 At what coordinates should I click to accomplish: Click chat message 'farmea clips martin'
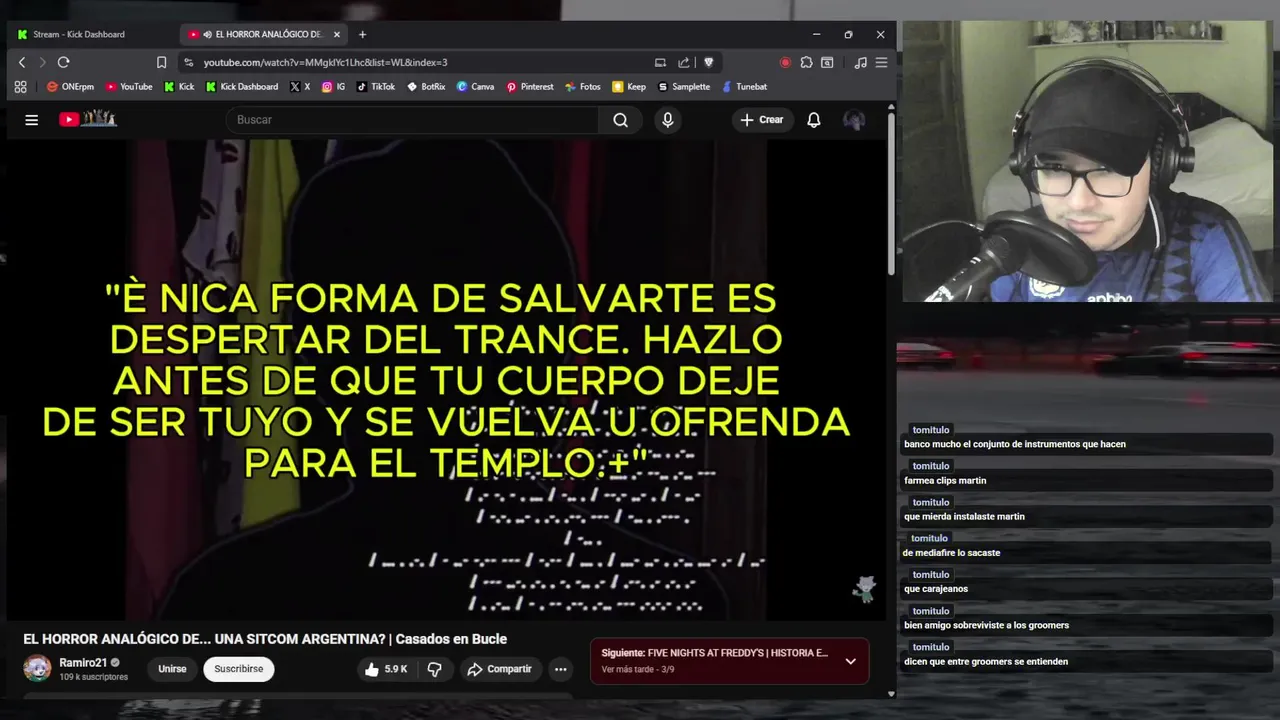[945, 481]
